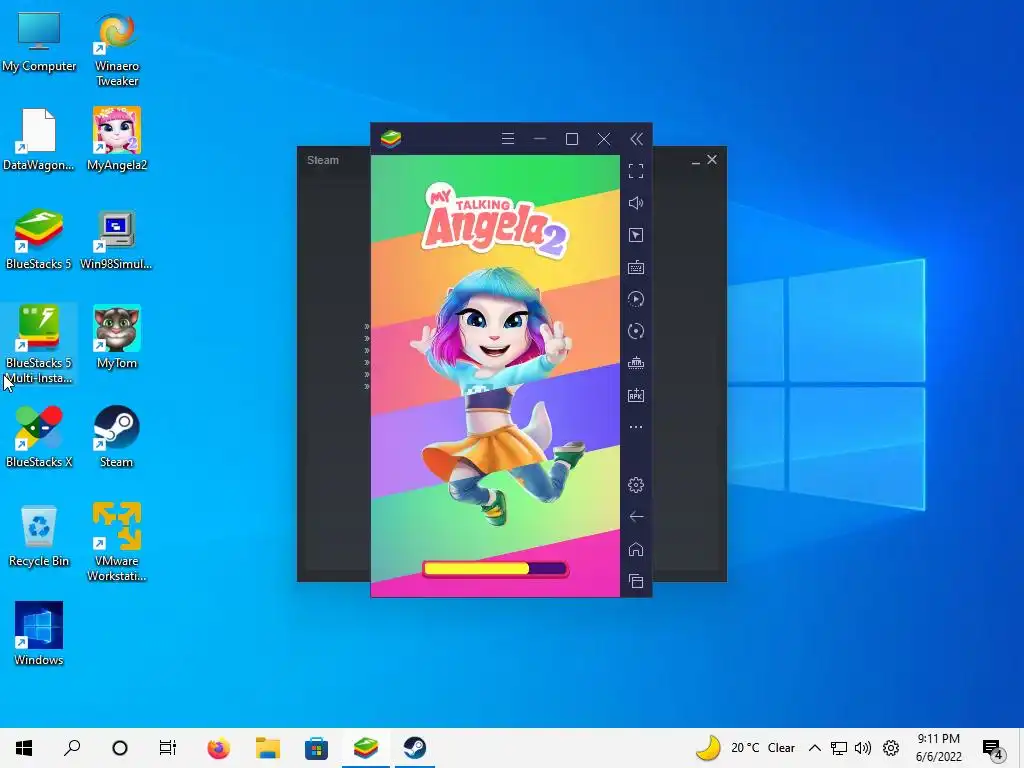This screenshot has height=768, width=1024.
Task: Click Install APK icon in BlueStacks sidebar
Action: tap(636, 395)
